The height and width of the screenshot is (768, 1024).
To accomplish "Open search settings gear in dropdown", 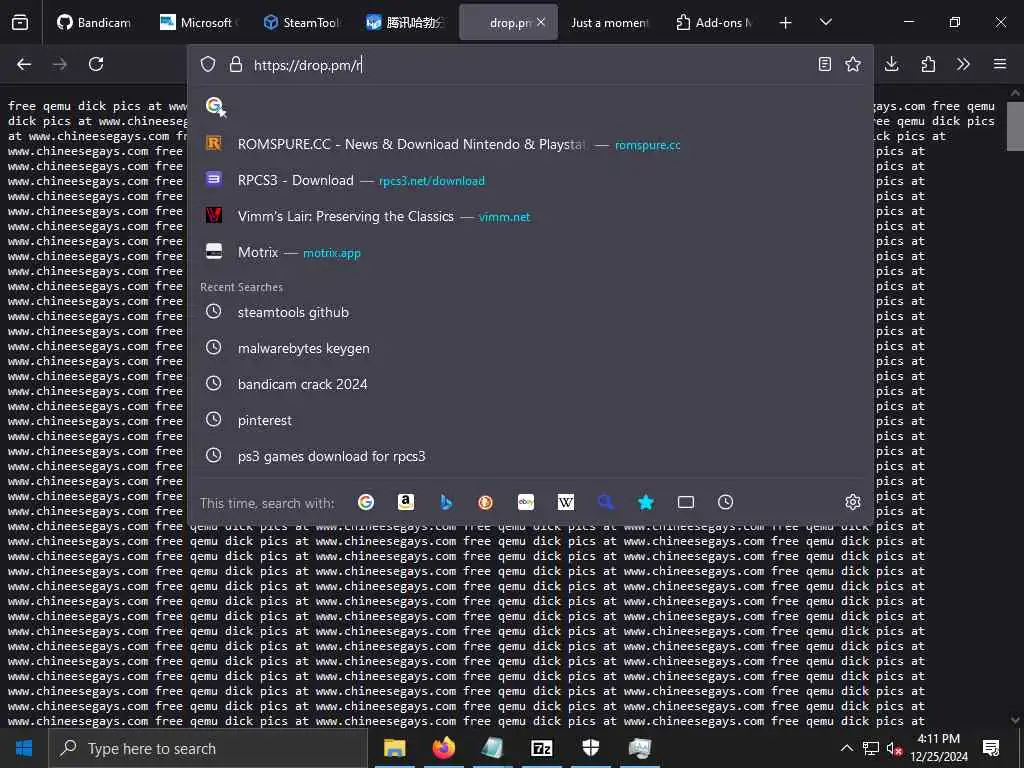I will click(852, 502).
